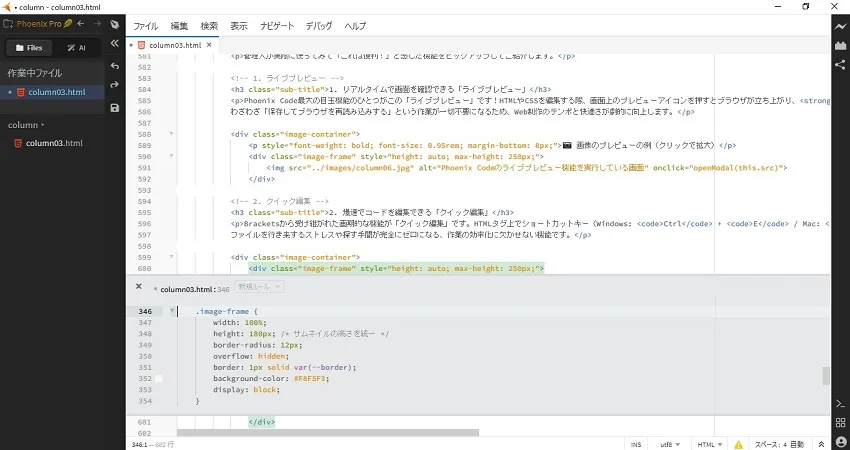Click the color swatch on line 352

[159, 378]
